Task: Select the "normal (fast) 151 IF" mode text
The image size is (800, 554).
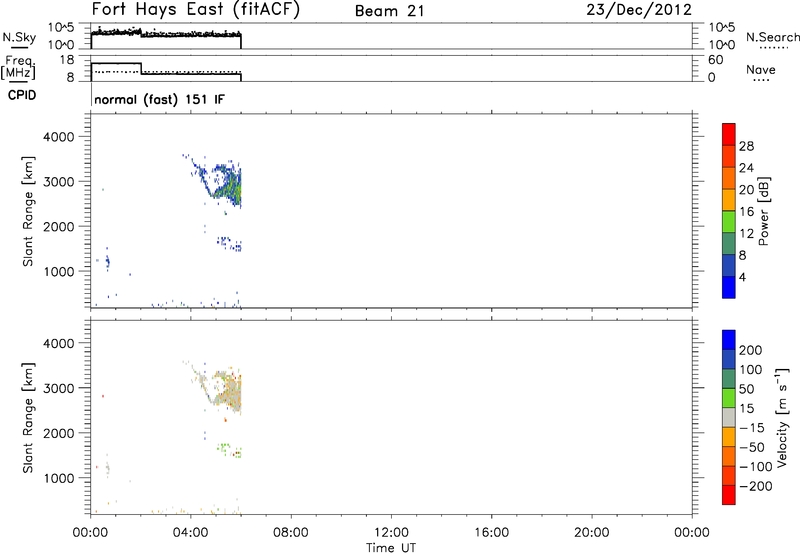Action: 159,99
